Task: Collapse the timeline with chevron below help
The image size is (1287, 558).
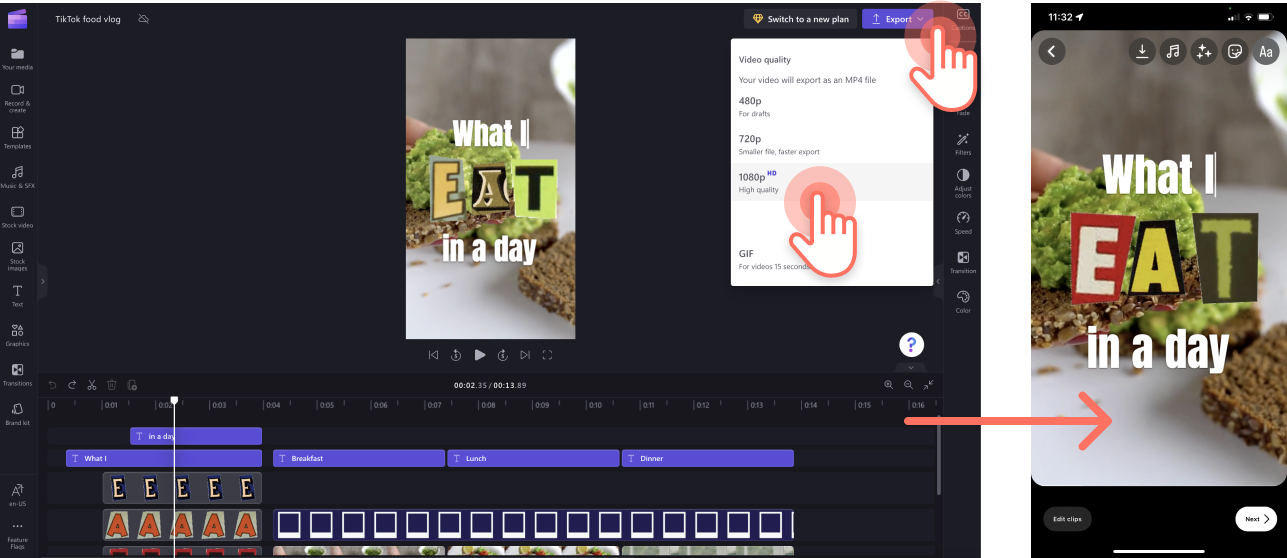Action: pyautogui.click(x=910, y=367)
